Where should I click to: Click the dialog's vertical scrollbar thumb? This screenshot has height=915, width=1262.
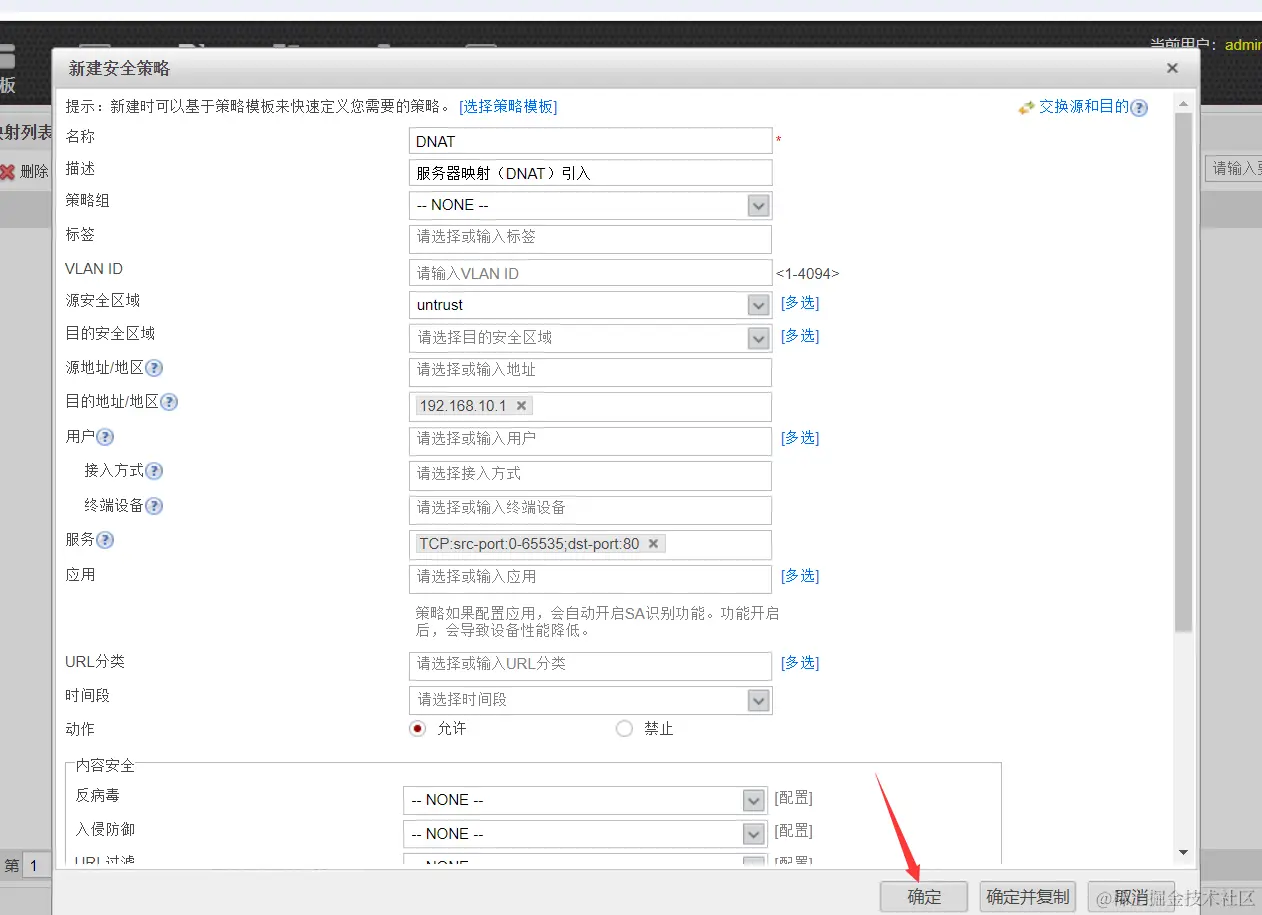coord(1184,372)
